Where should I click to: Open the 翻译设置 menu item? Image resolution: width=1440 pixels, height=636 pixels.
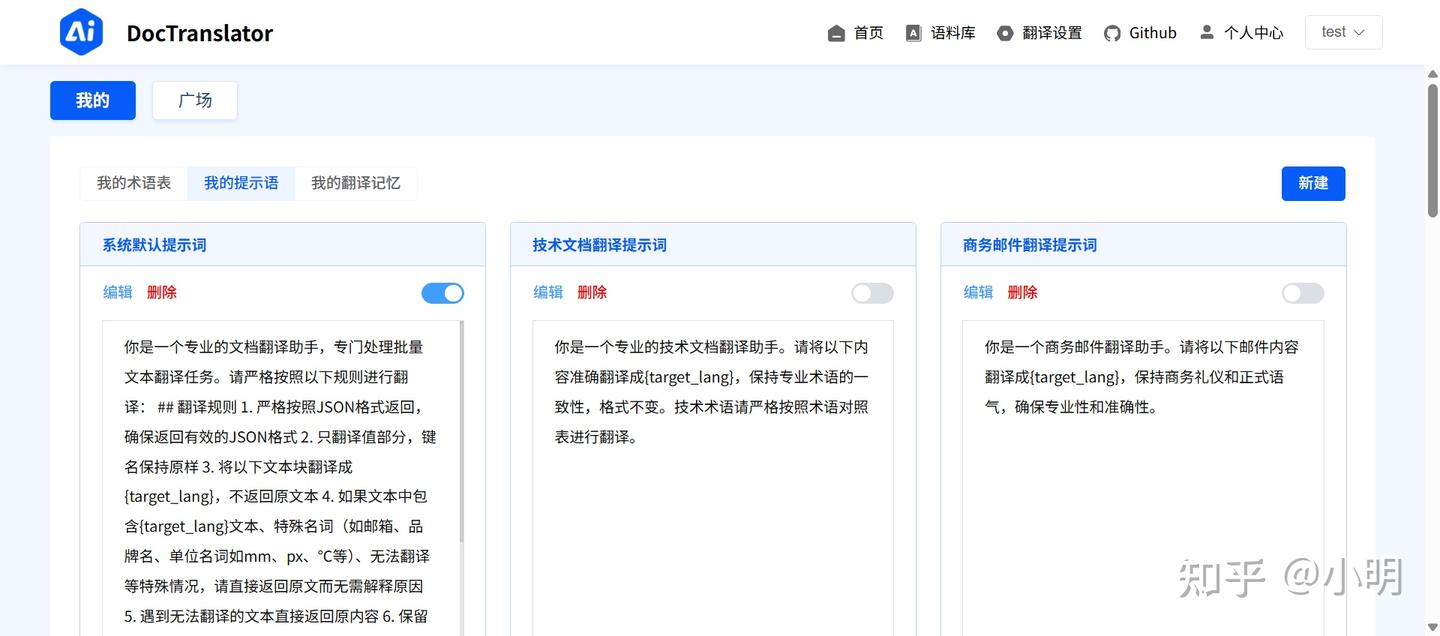pos(1052,33)
